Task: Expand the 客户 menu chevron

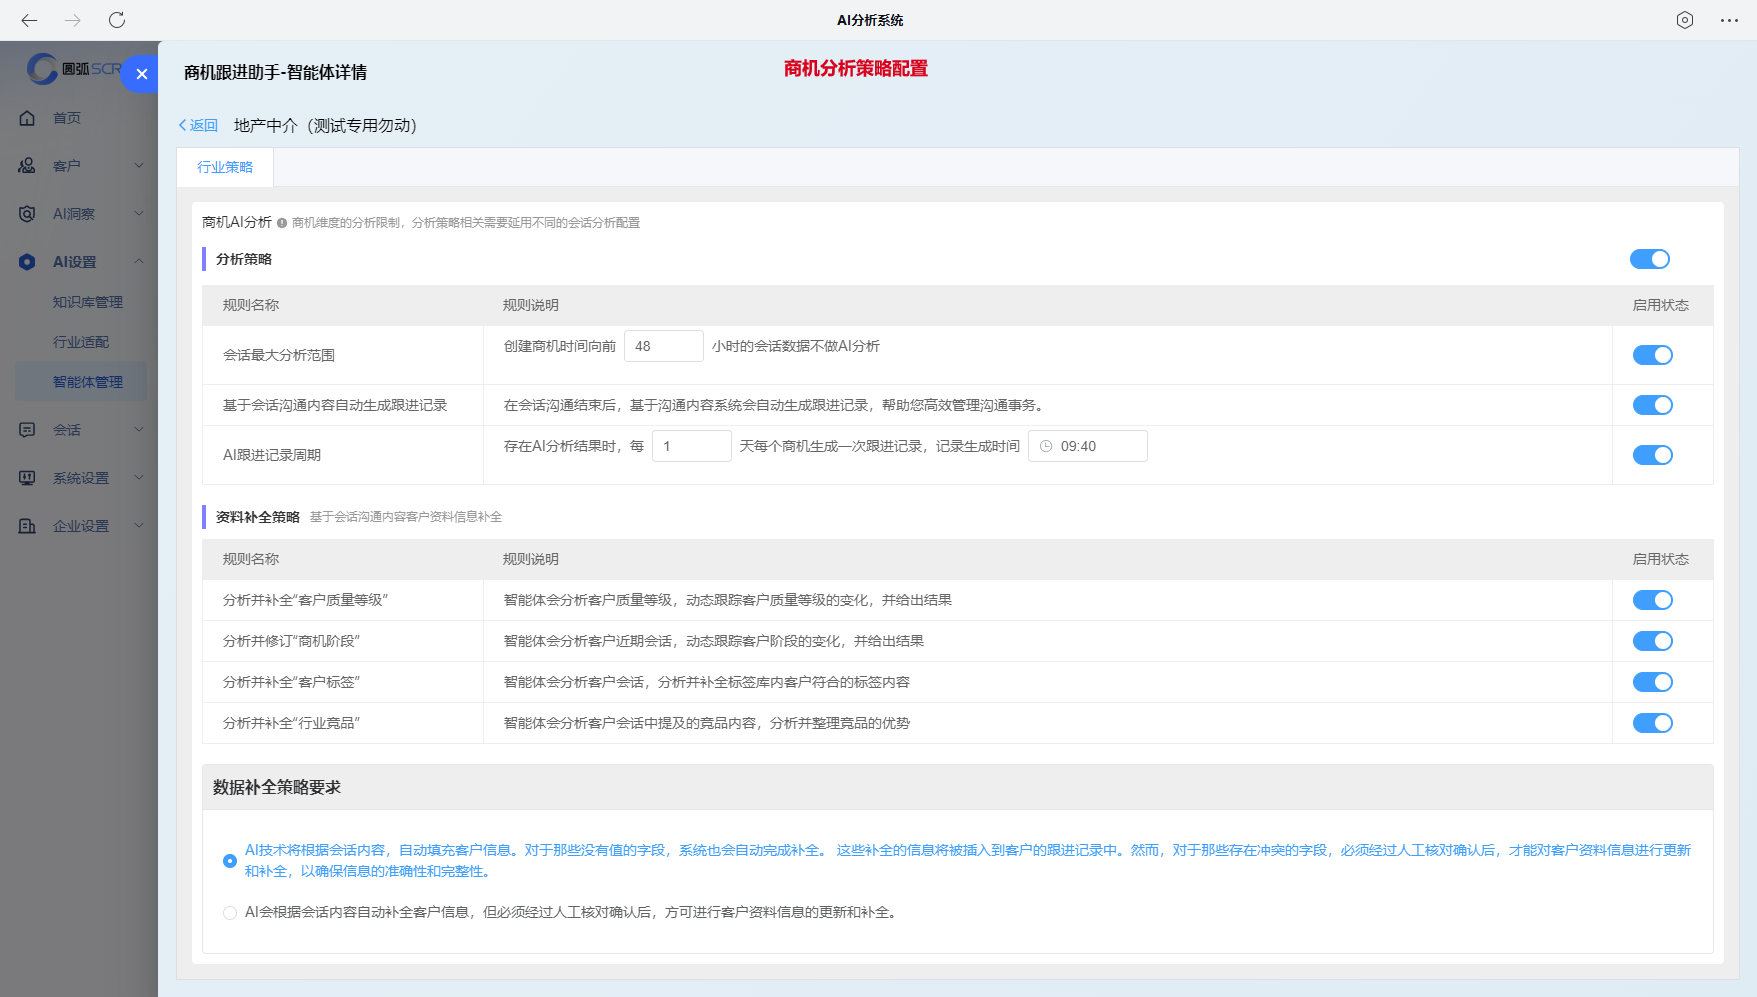Action: (x=139, y=165)
